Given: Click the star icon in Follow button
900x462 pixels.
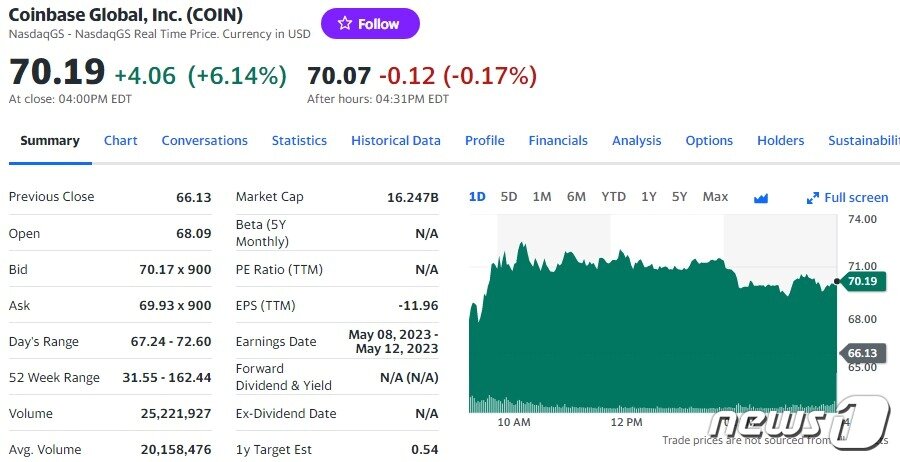Looking at the screenshot, I should [345, 24].
